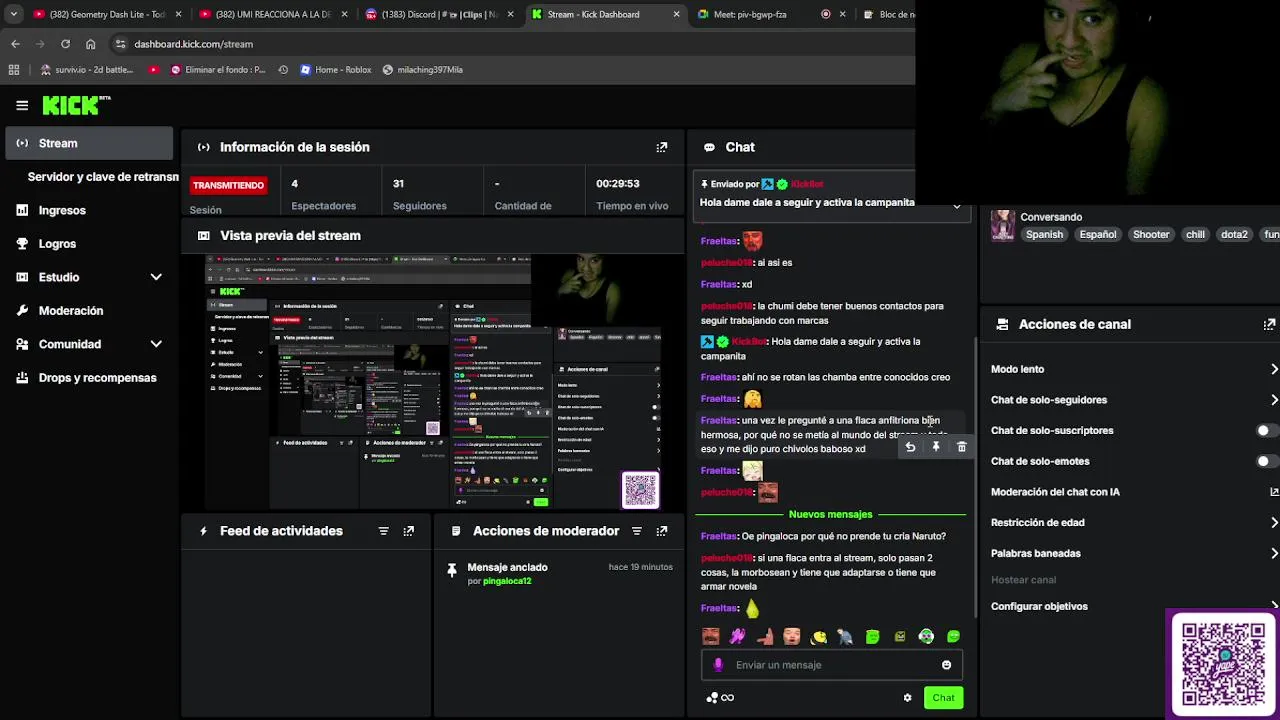Image resolution: width=1280 pixels, height=720 pixels.
Task: Open the browser home page
Action: (90, 44)
